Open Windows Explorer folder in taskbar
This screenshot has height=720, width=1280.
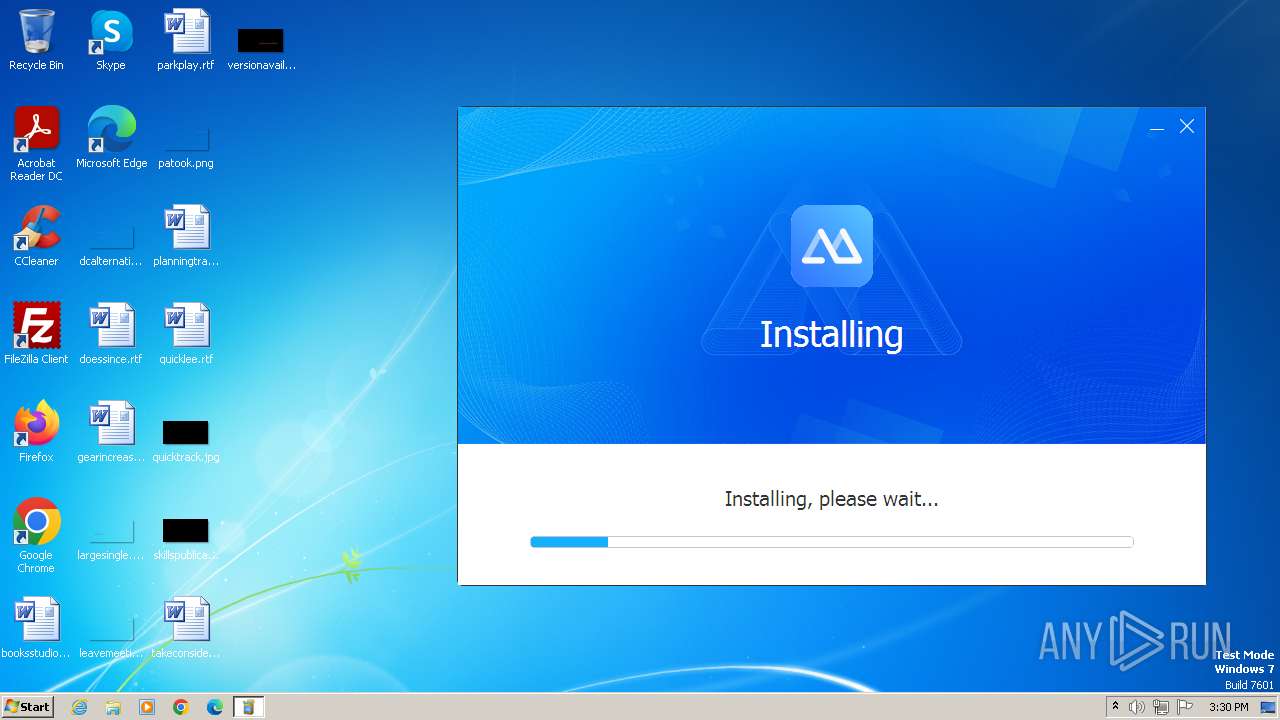click(113, 707)
